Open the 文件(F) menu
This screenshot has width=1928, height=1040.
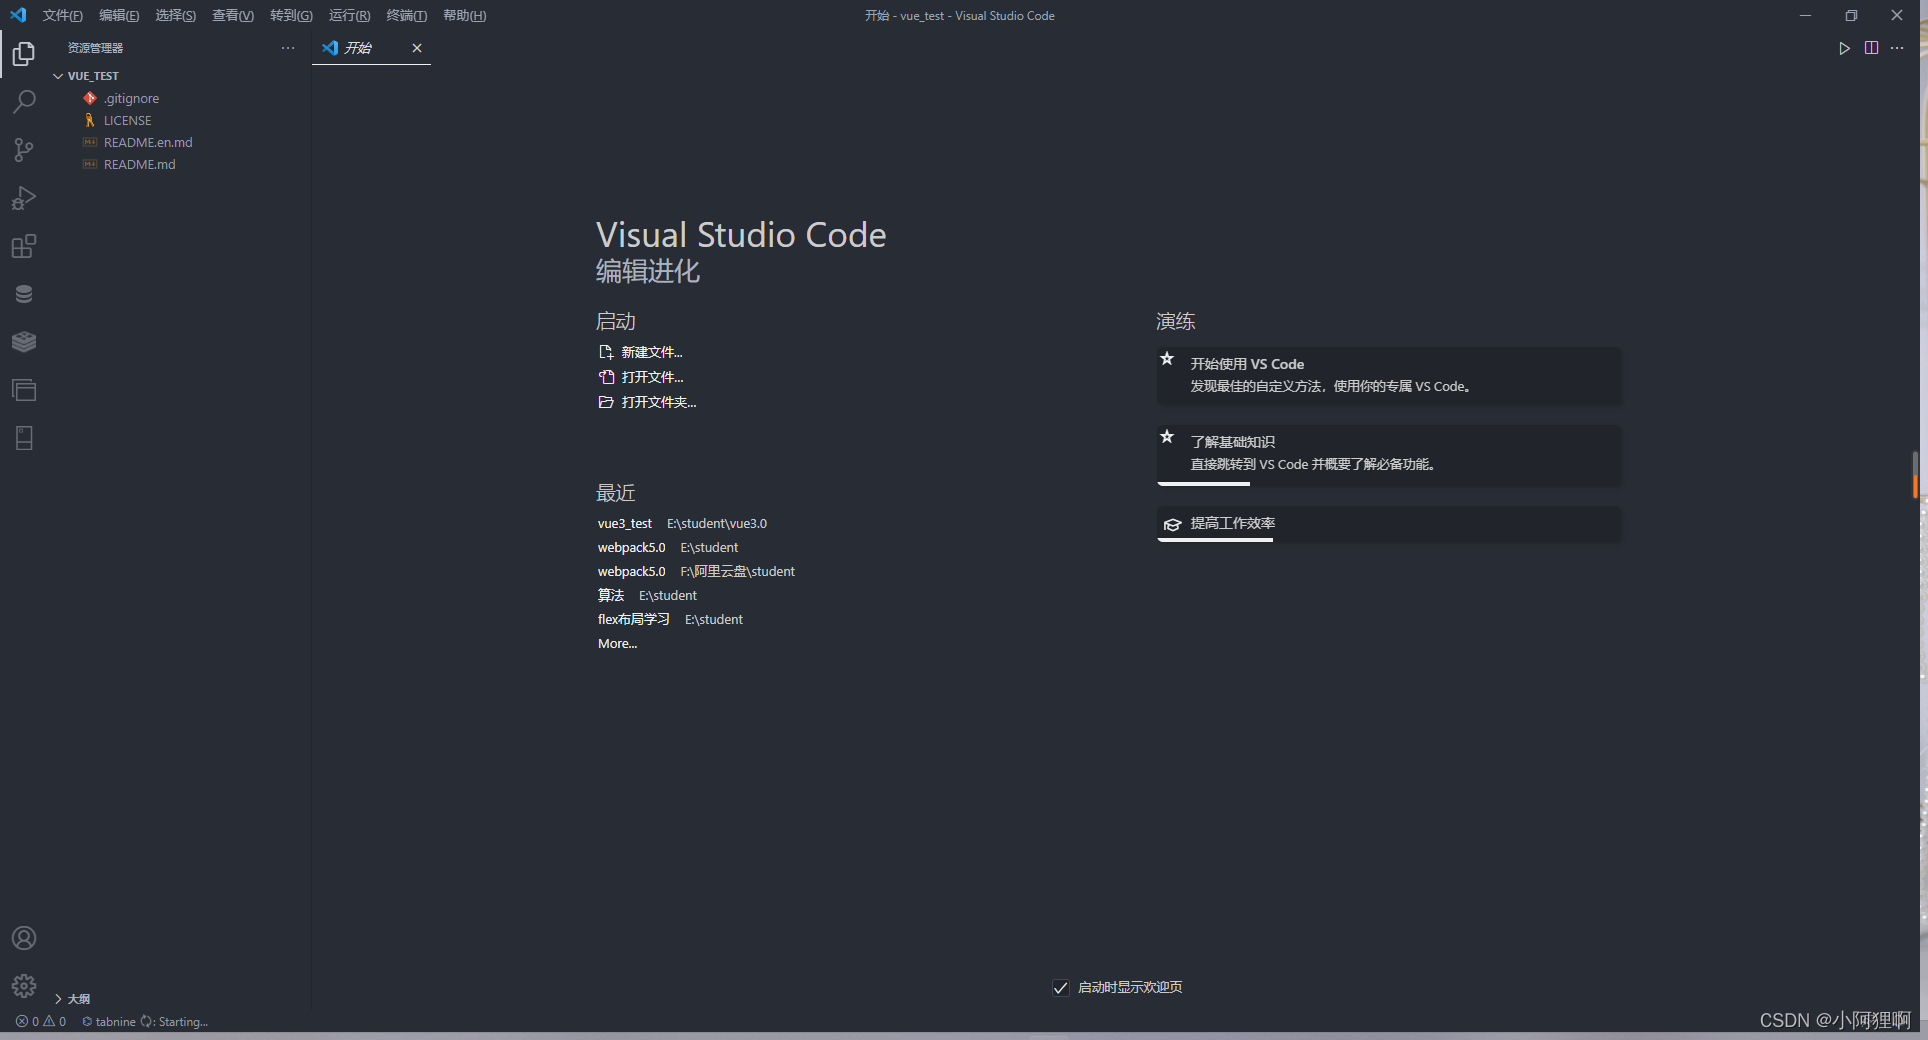(63, 15)
